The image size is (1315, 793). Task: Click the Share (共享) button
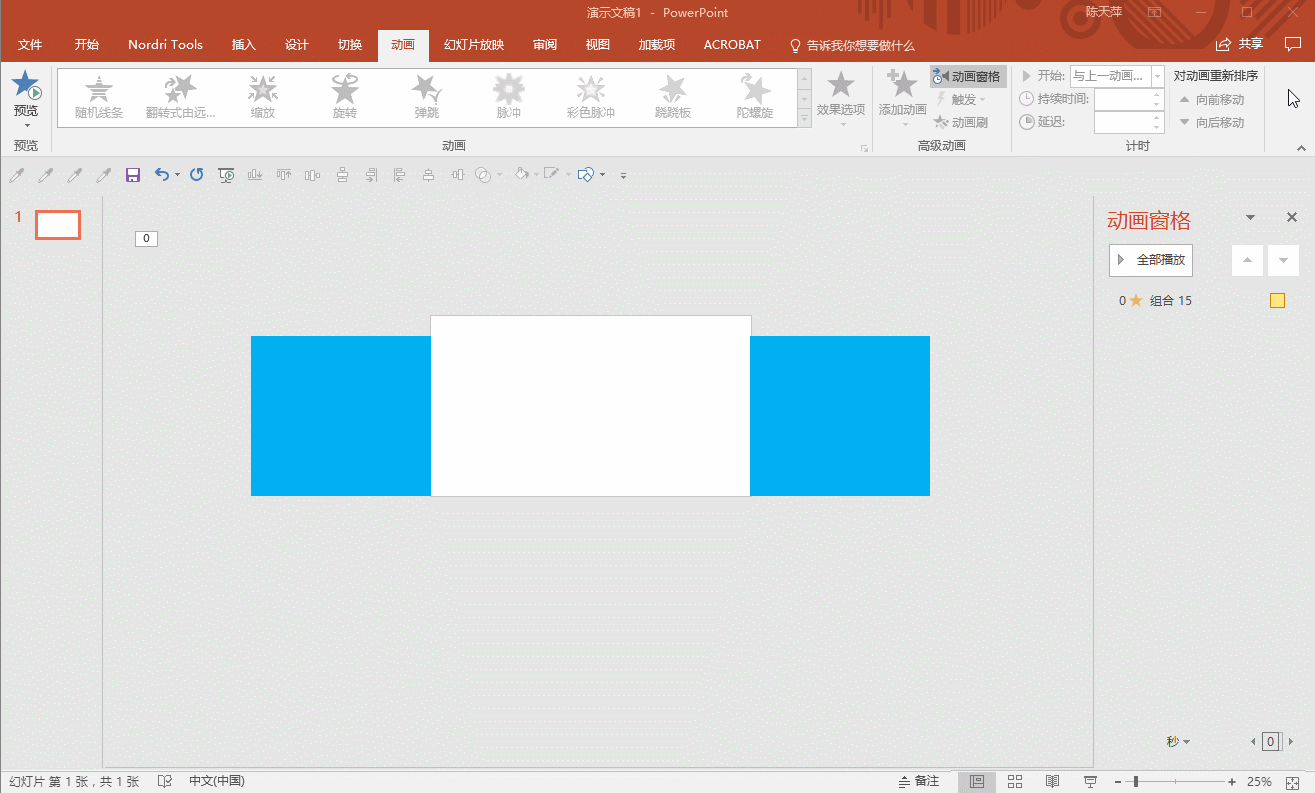[1240, 44]
